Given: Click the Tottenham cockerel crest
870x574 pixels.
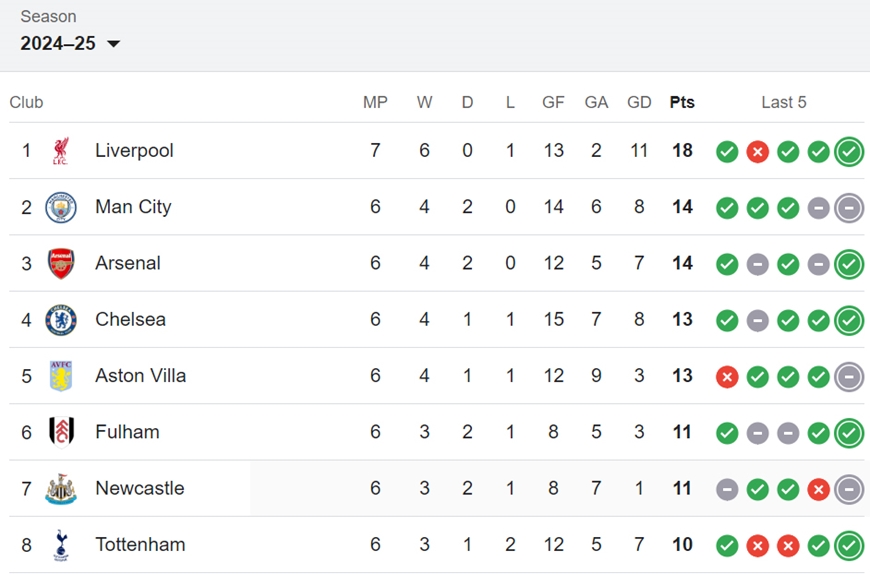Looking at the screenshot, I should [60, 545].
